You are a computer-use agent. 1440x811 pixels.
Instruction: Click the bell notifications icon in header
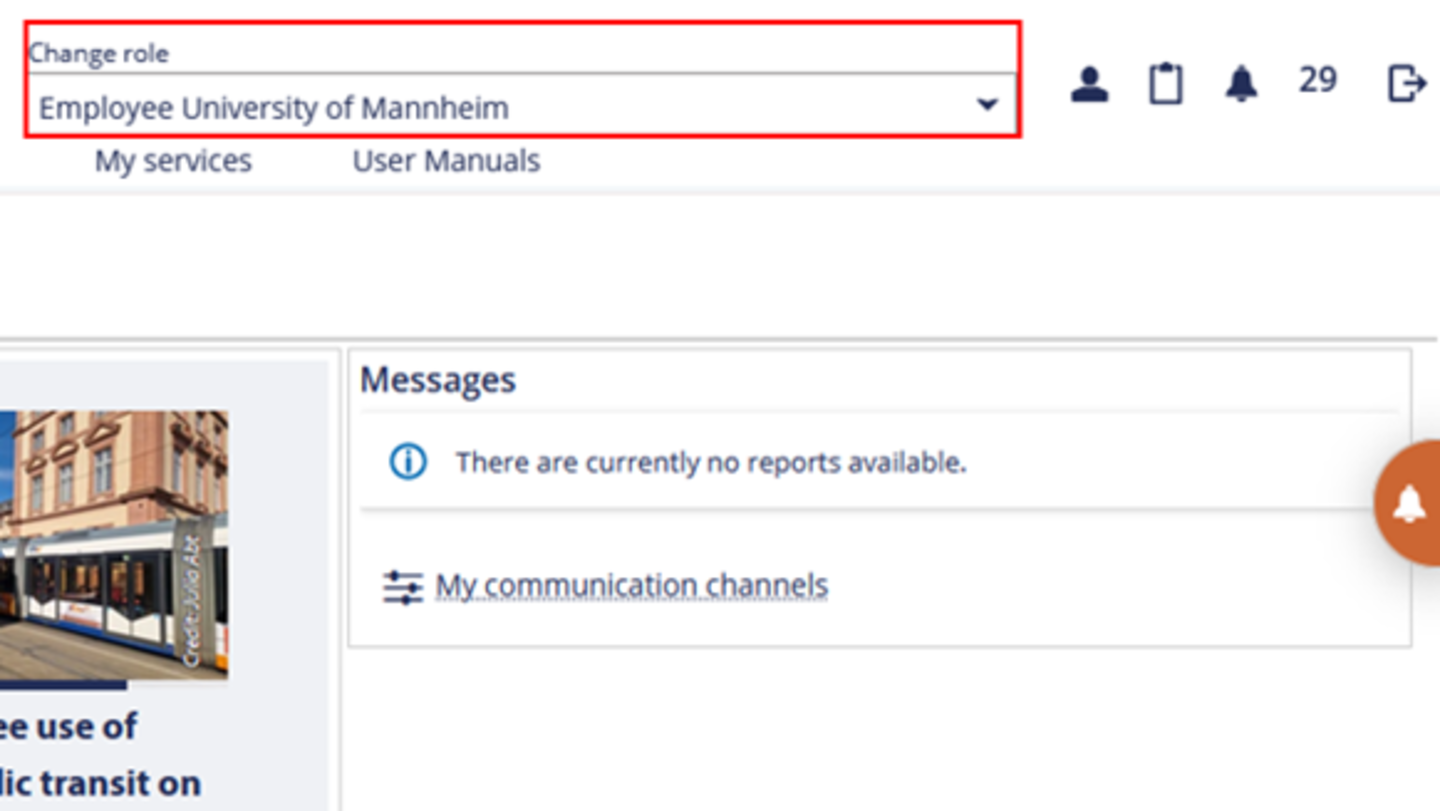pos(1241,83)
